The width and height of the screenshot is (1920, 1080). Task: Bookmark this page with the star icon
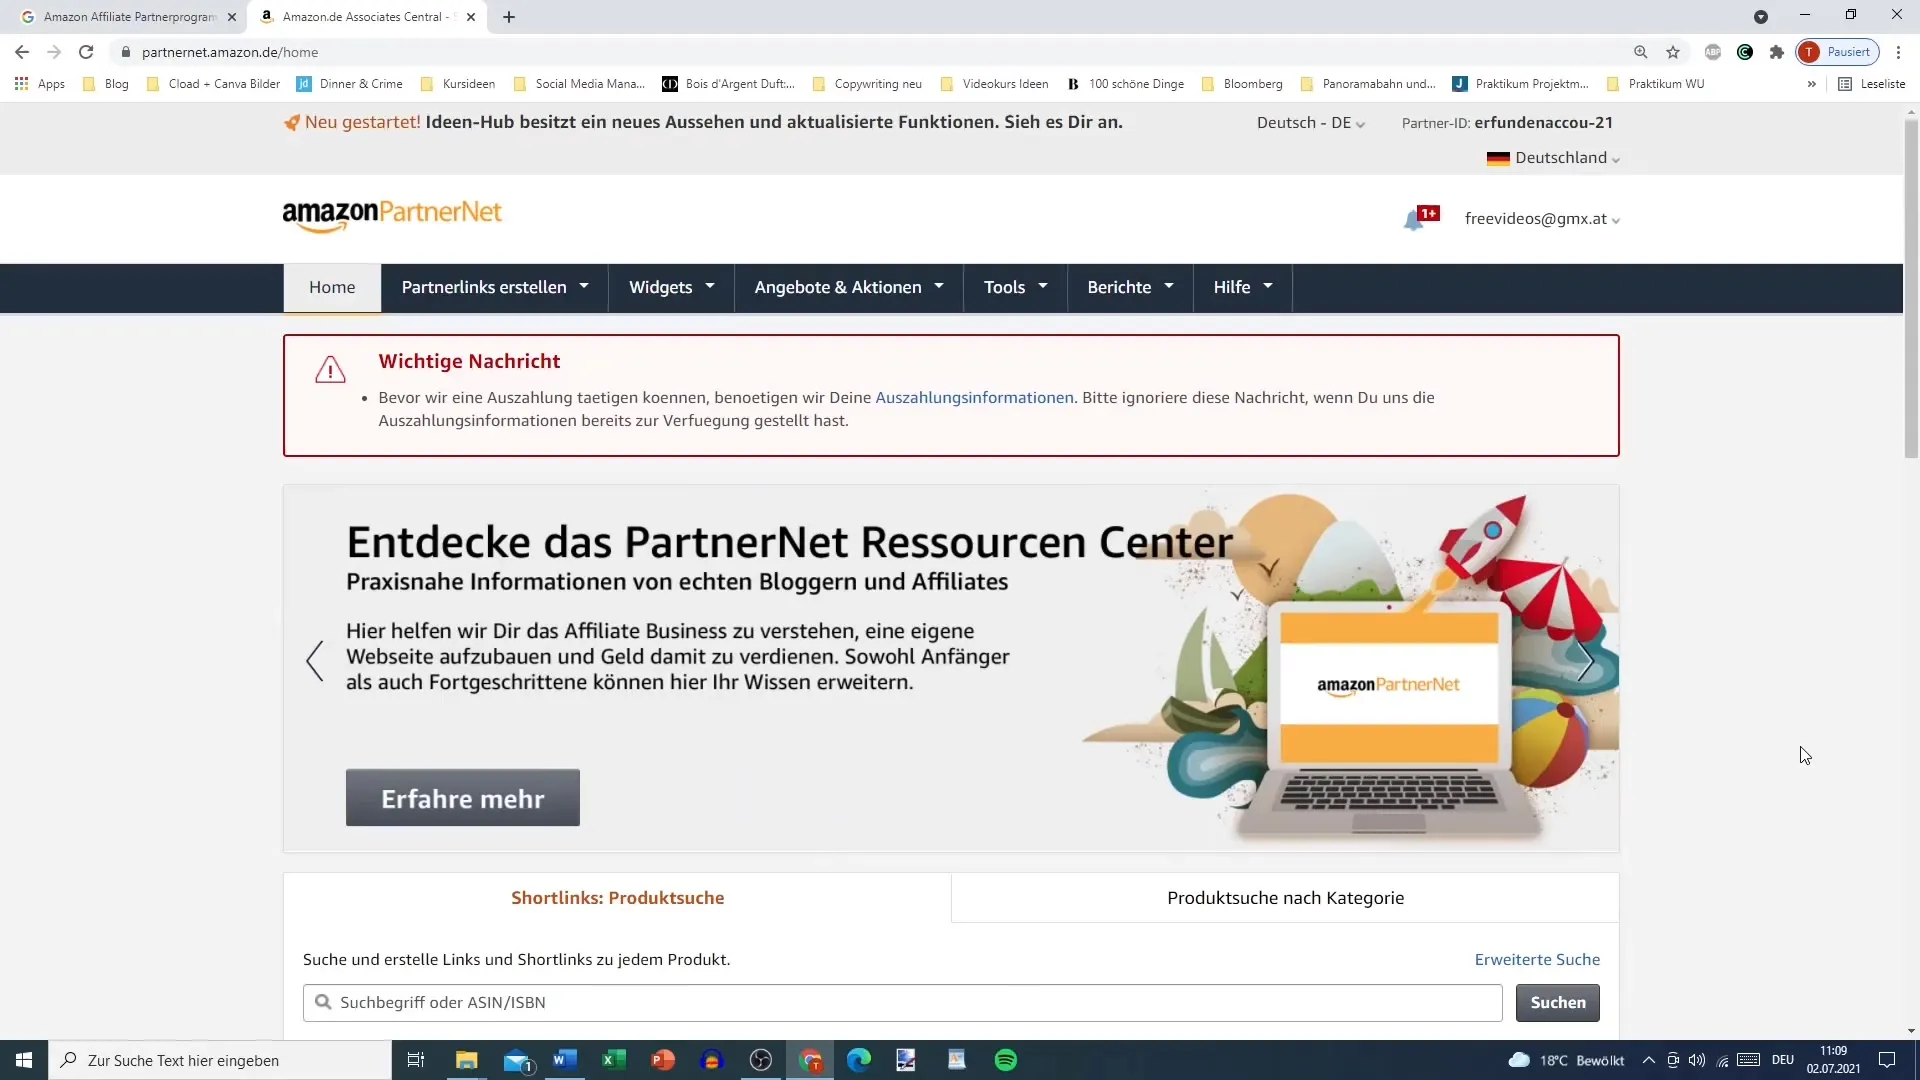point(1673,52)
